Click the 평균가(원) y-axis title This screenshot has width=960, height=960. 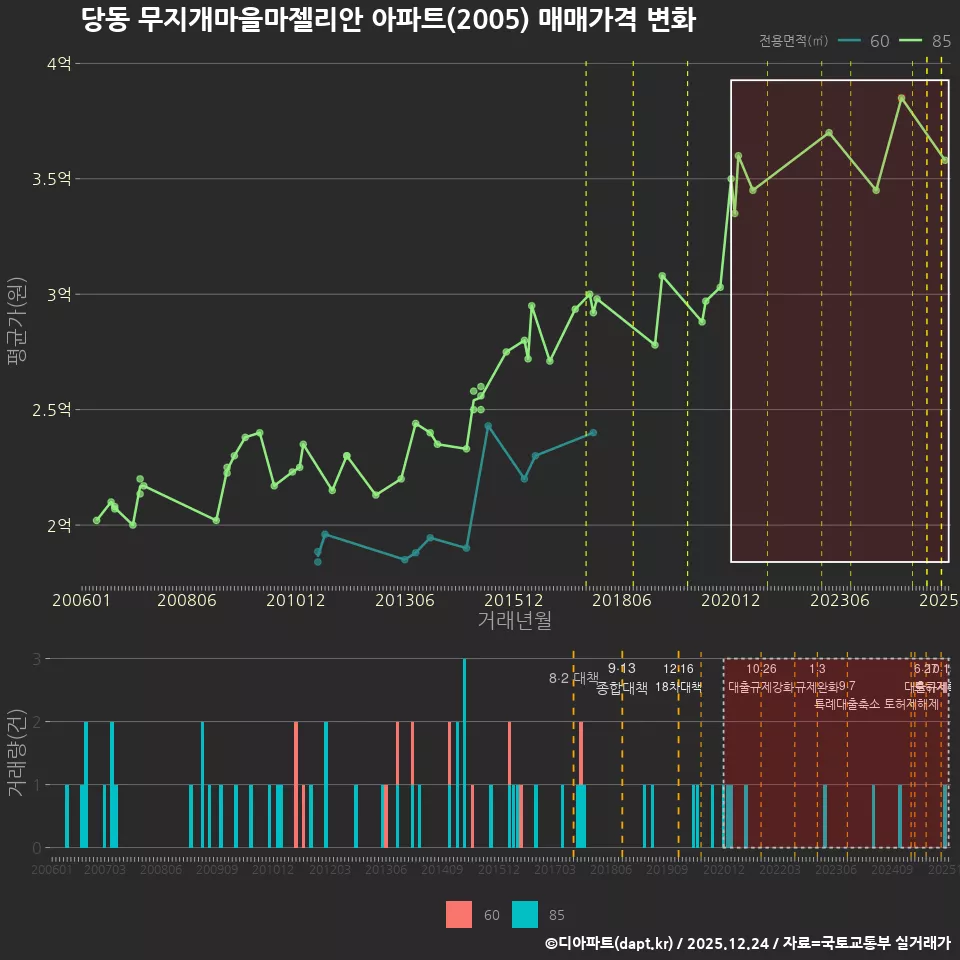point(16,325)
